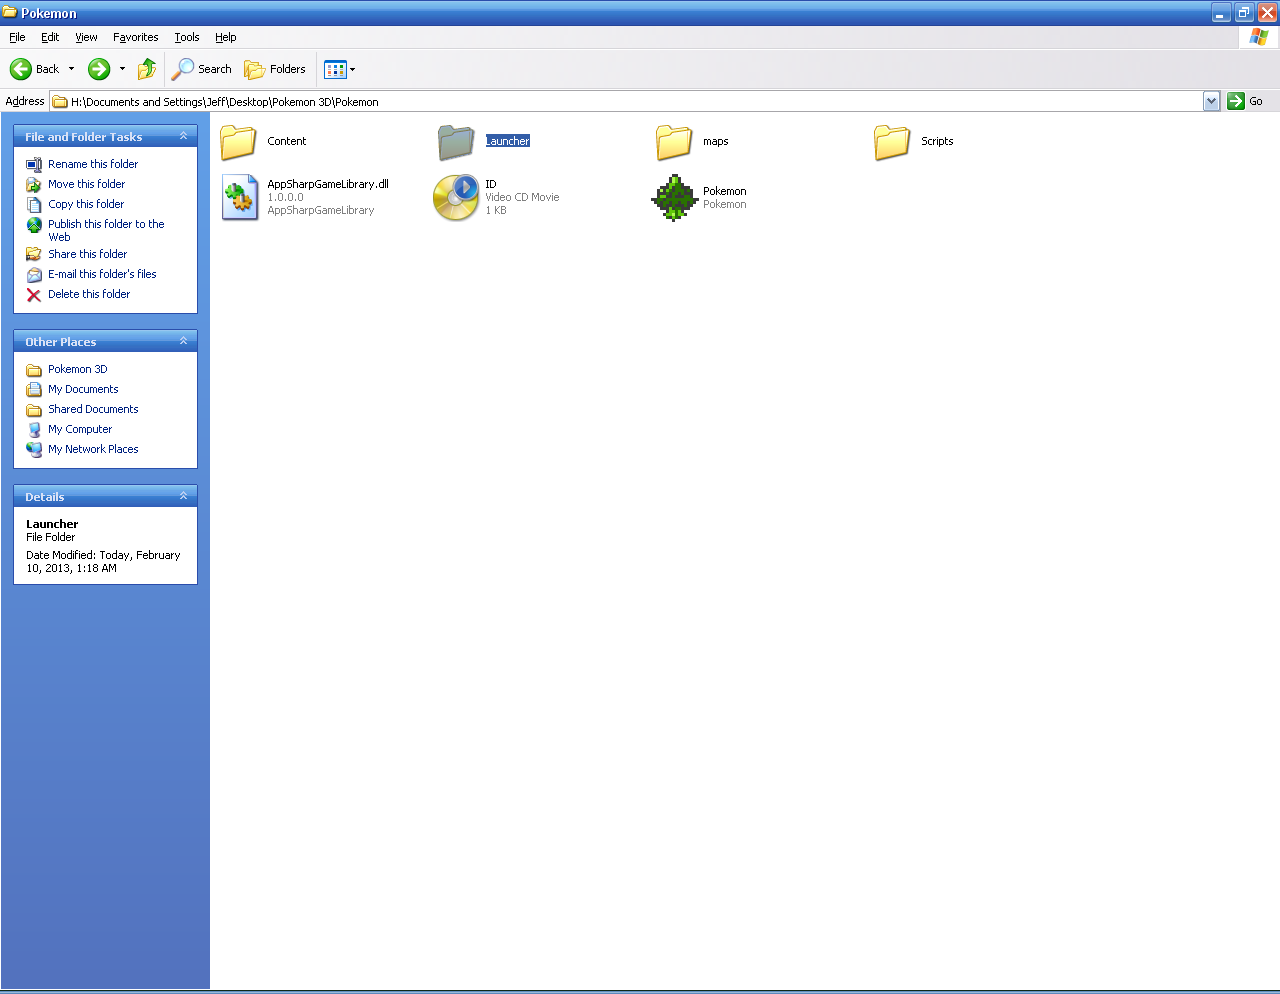Open the Help menu

click(x=226, y=37)
